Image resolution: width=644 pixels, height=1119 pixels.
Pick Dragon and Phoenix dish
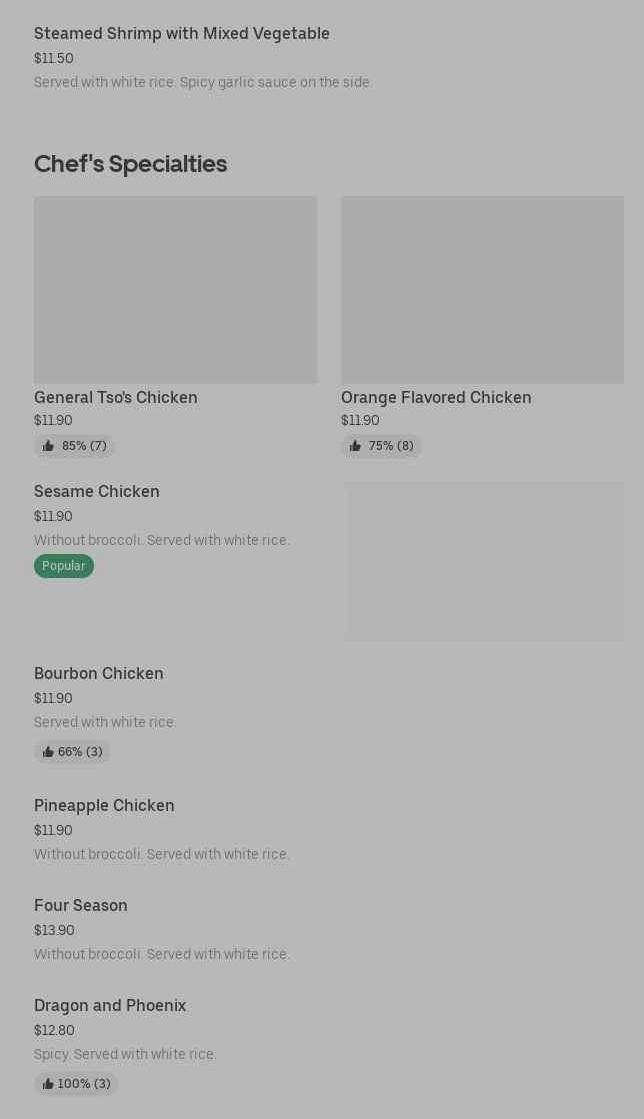pos(110,1005)
